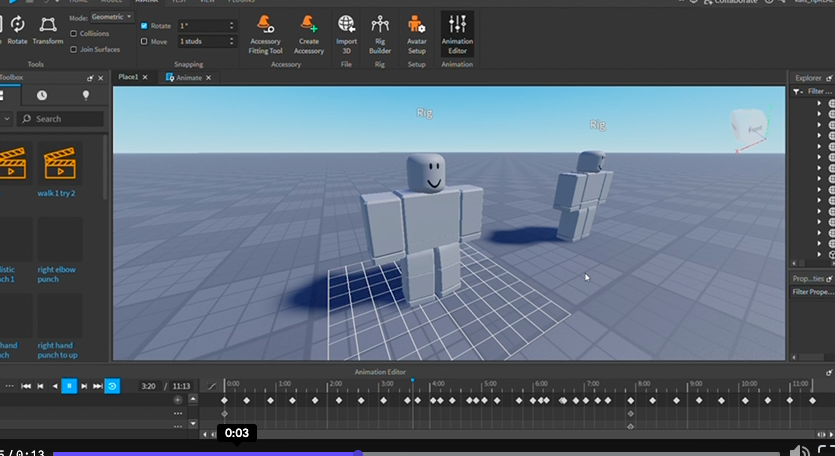Screen dimensions: 835x456
Task: Jump to the previous keyframe
Action: pos(40,386)
